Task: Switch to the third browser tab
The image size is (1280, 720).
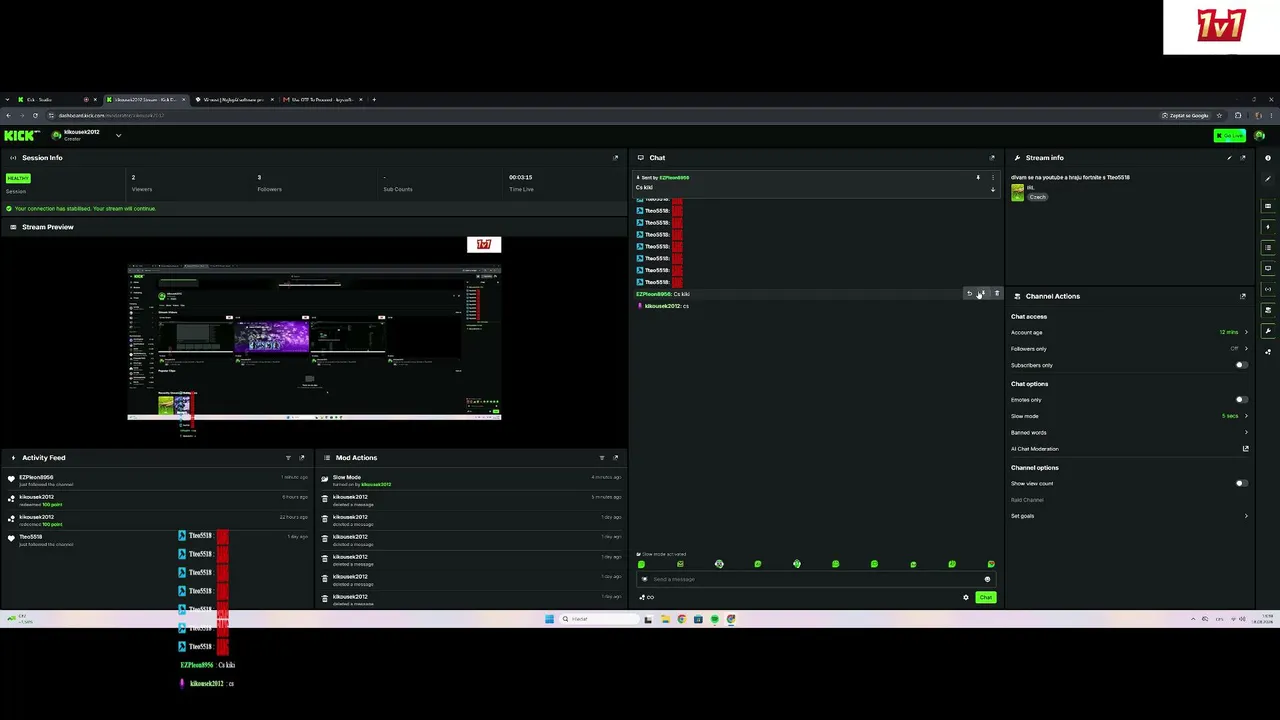Action: coord(233,100)
